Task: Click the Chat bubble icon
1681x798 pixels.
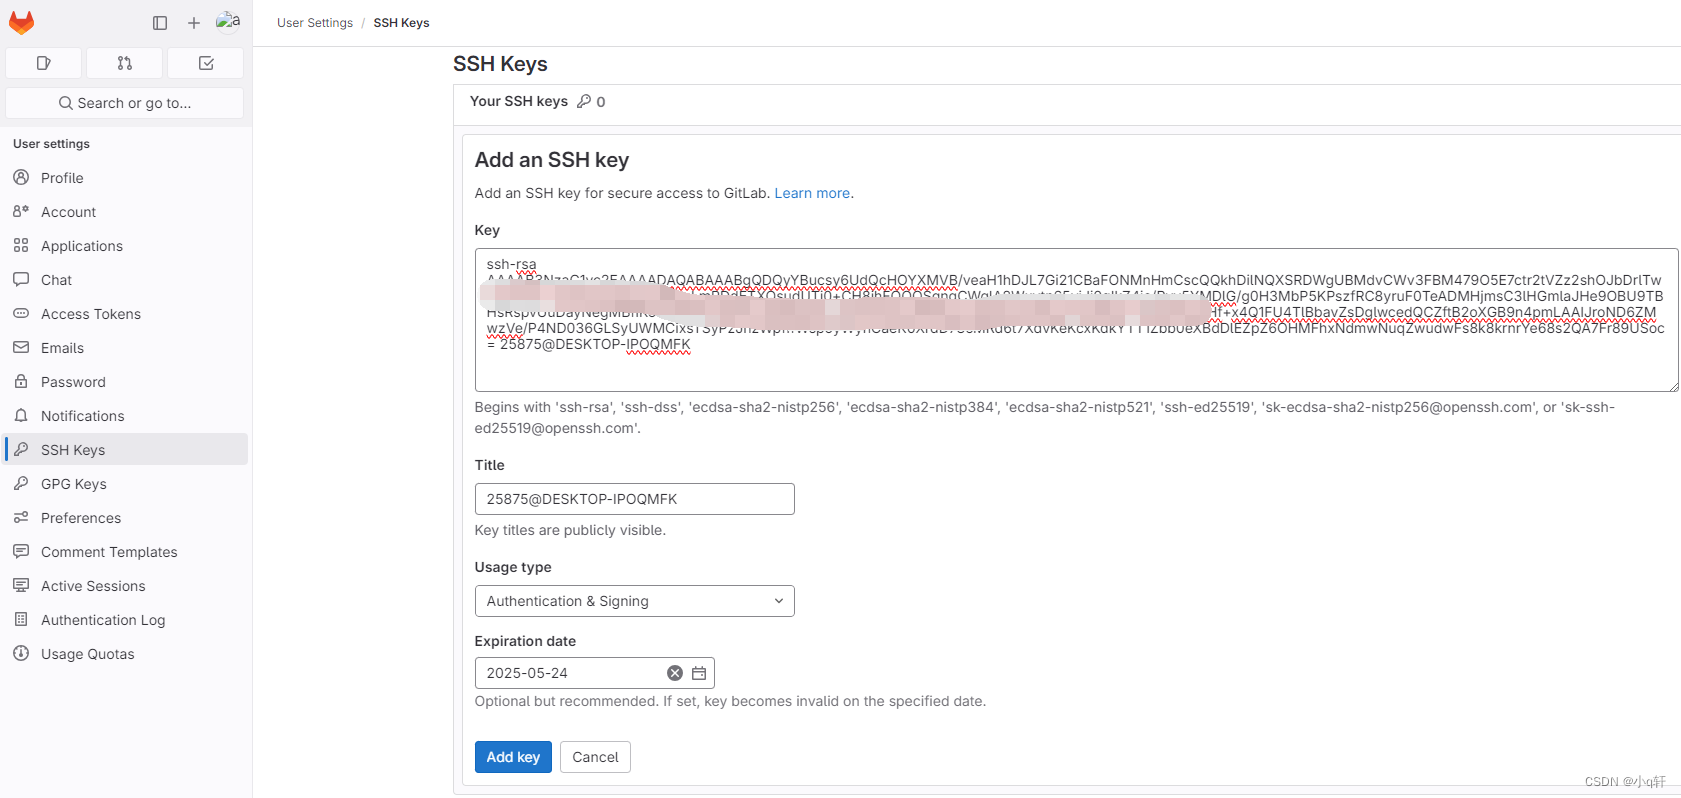Action: [21, 279]
